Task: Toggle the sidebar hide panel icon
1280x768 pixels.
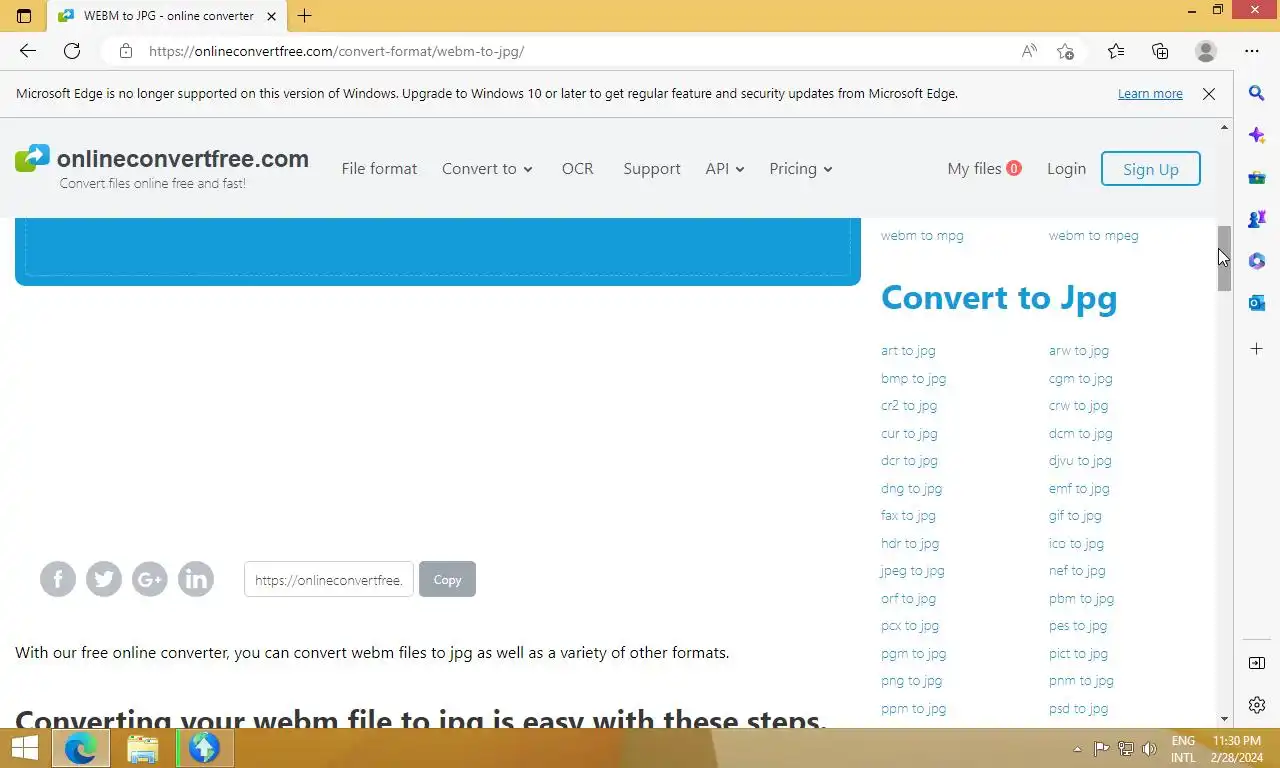Action: point(1257,663)
